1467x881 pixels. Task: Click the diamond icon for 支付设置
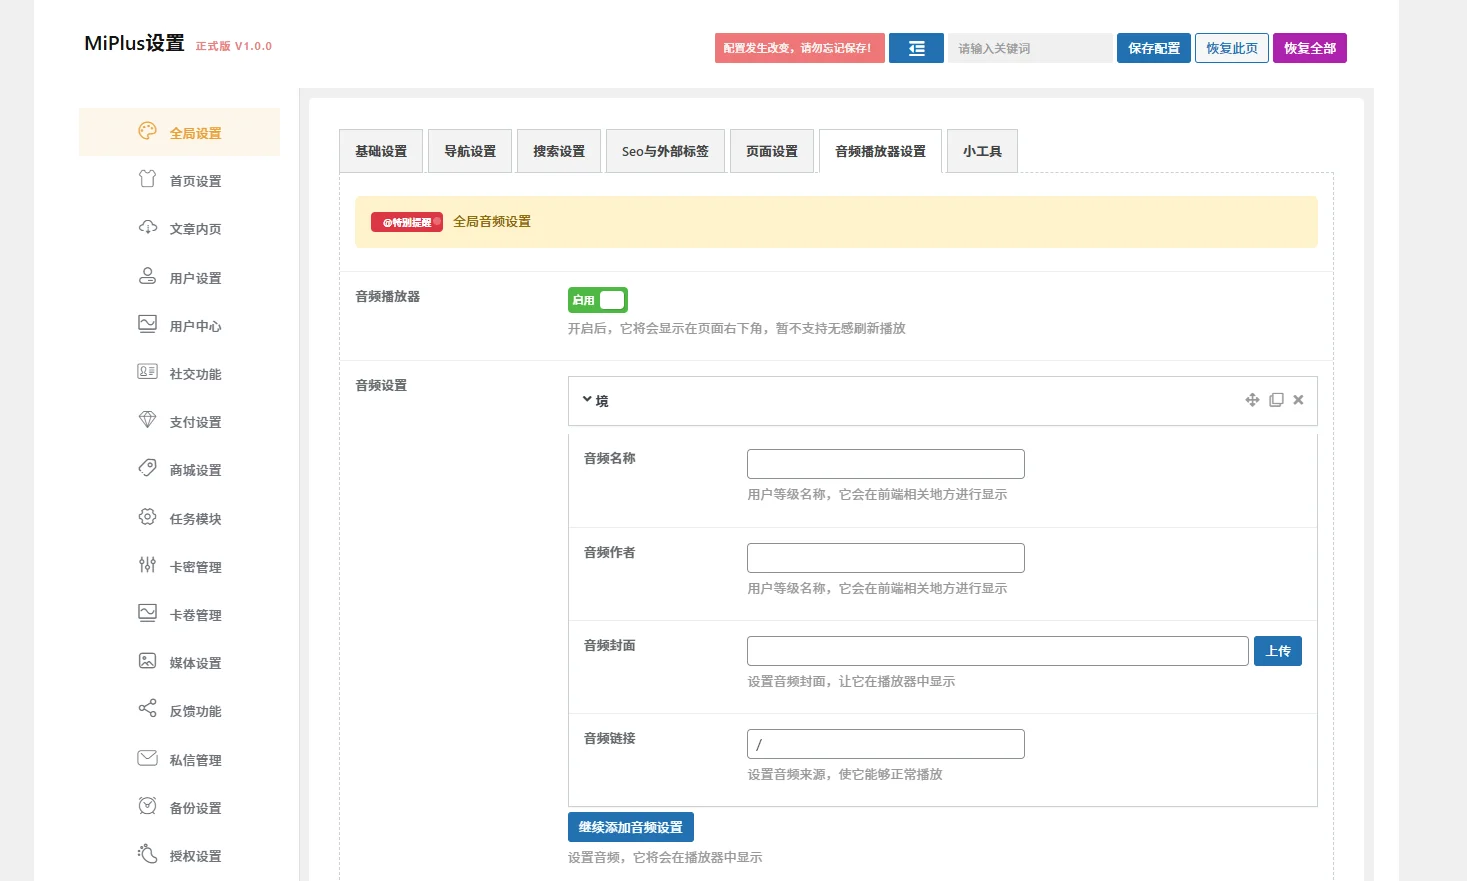click(147, 420)
